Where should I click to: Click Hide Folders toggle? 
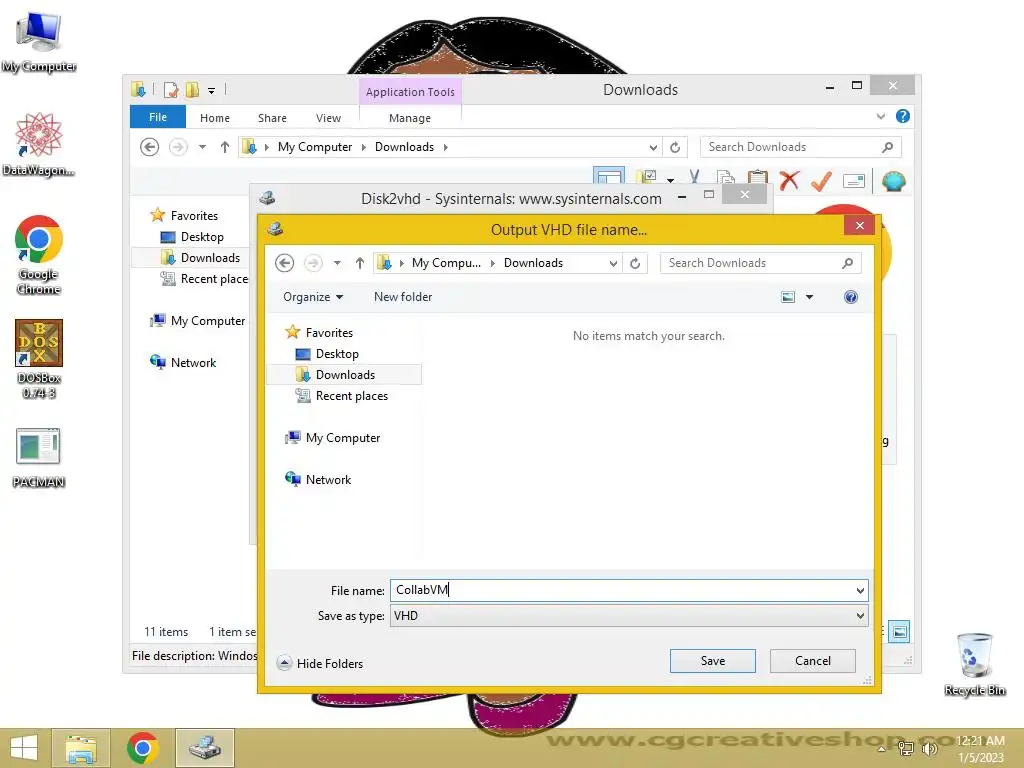pyautogui.click(x=320, y=664)
